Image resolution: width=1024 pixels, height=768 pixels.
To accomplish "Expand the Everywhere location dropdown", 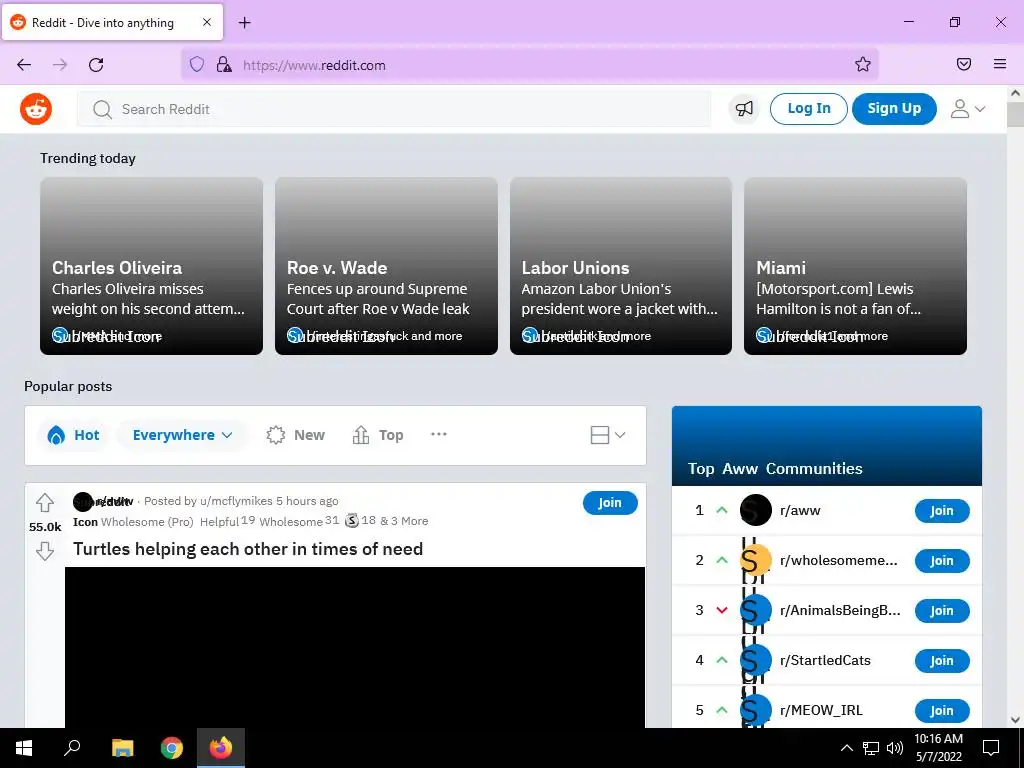I will [x=182, y=435].
